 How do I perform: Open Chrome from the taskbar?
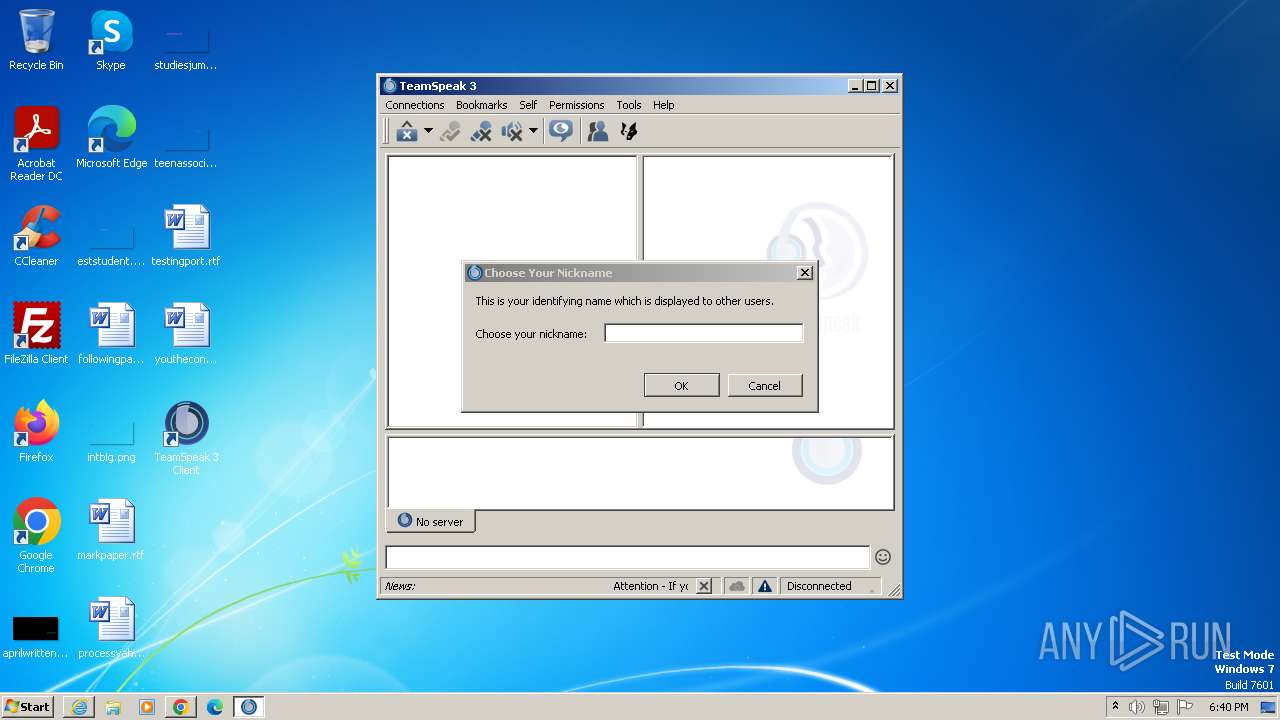181,707
